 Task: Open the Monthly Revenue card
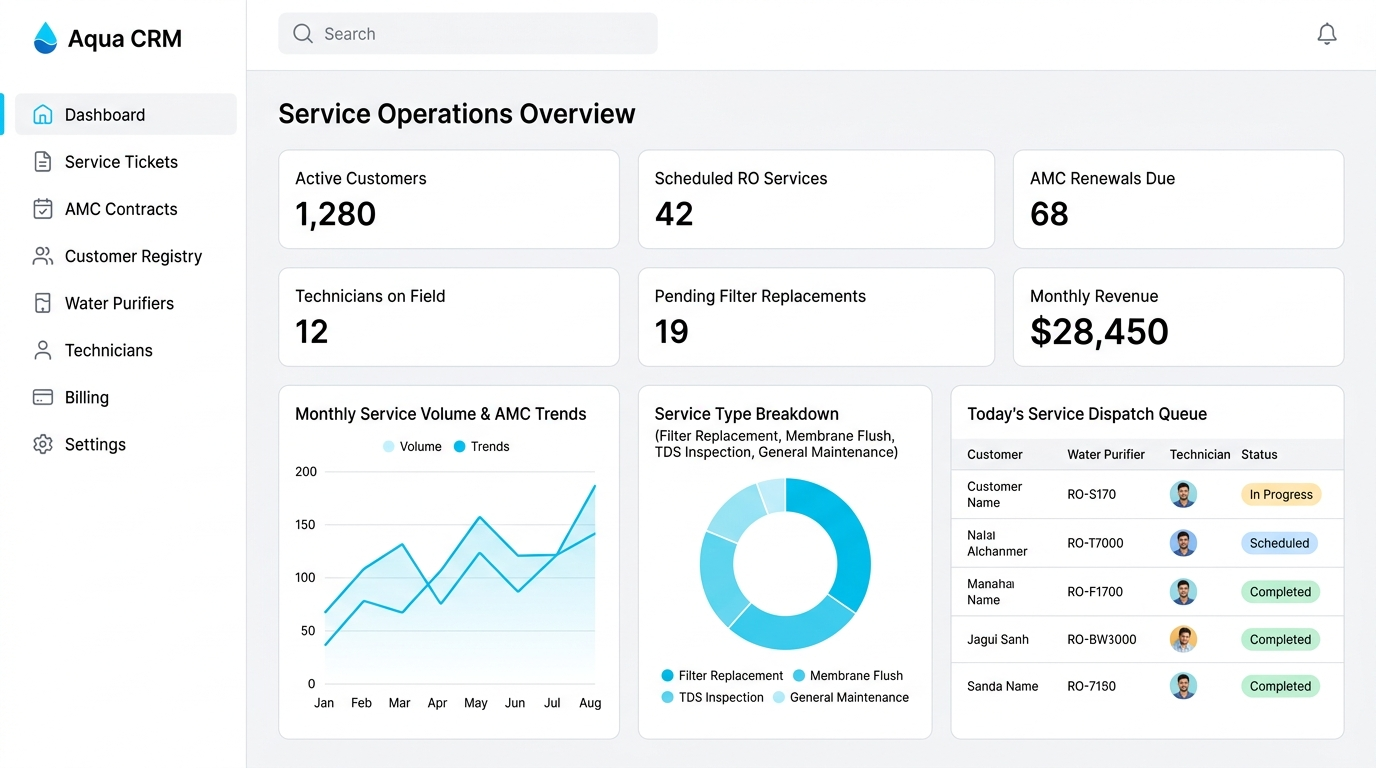[1178, 317]
